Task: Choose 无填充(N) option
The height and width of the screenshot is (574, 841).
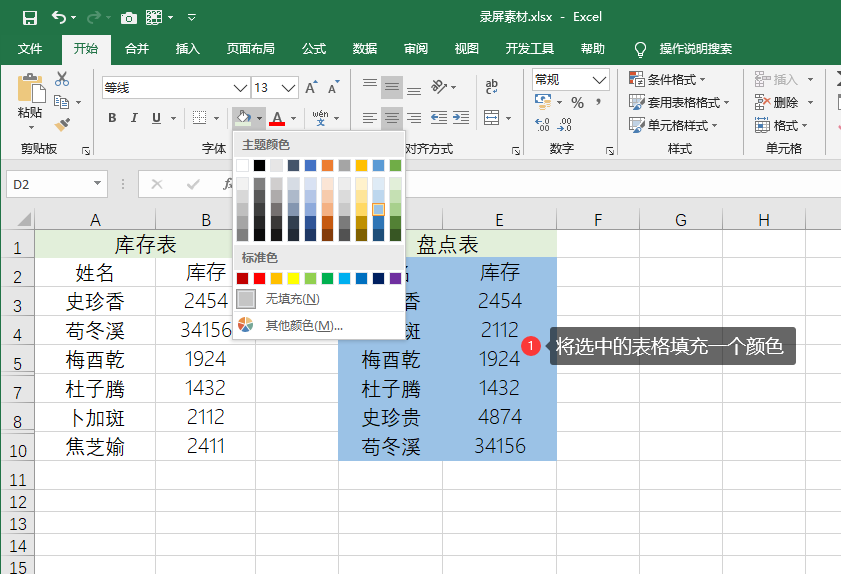Action: pyautogui.click(x=319, y=299)
